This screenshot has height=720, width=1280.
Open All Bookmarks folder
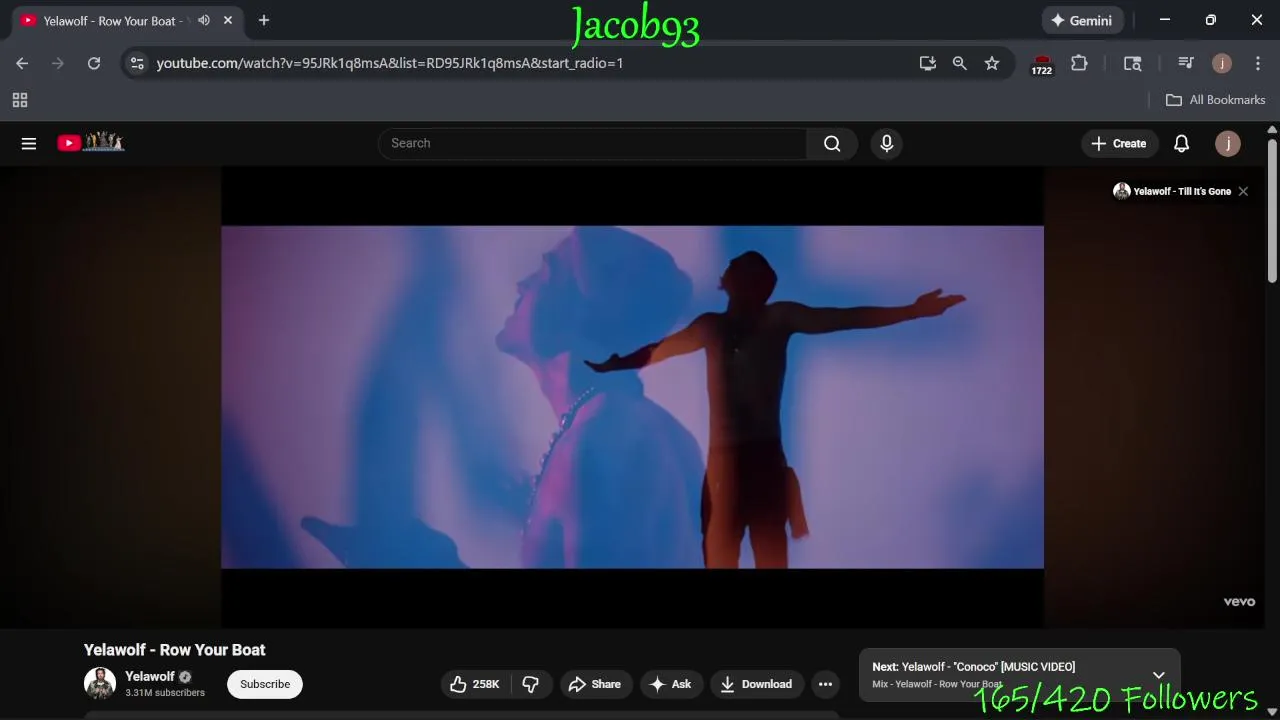click(x=1215, y=100)
